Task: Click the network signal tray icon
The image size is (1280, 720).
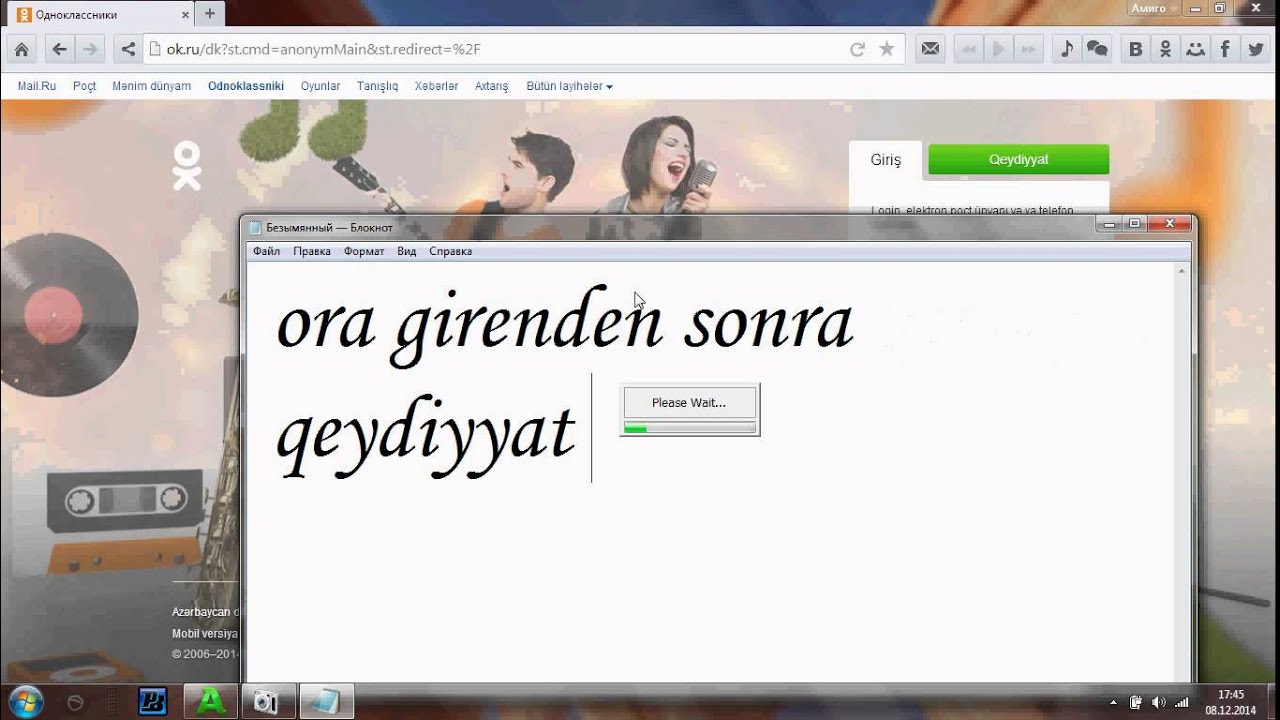Action: point(1183,703)
